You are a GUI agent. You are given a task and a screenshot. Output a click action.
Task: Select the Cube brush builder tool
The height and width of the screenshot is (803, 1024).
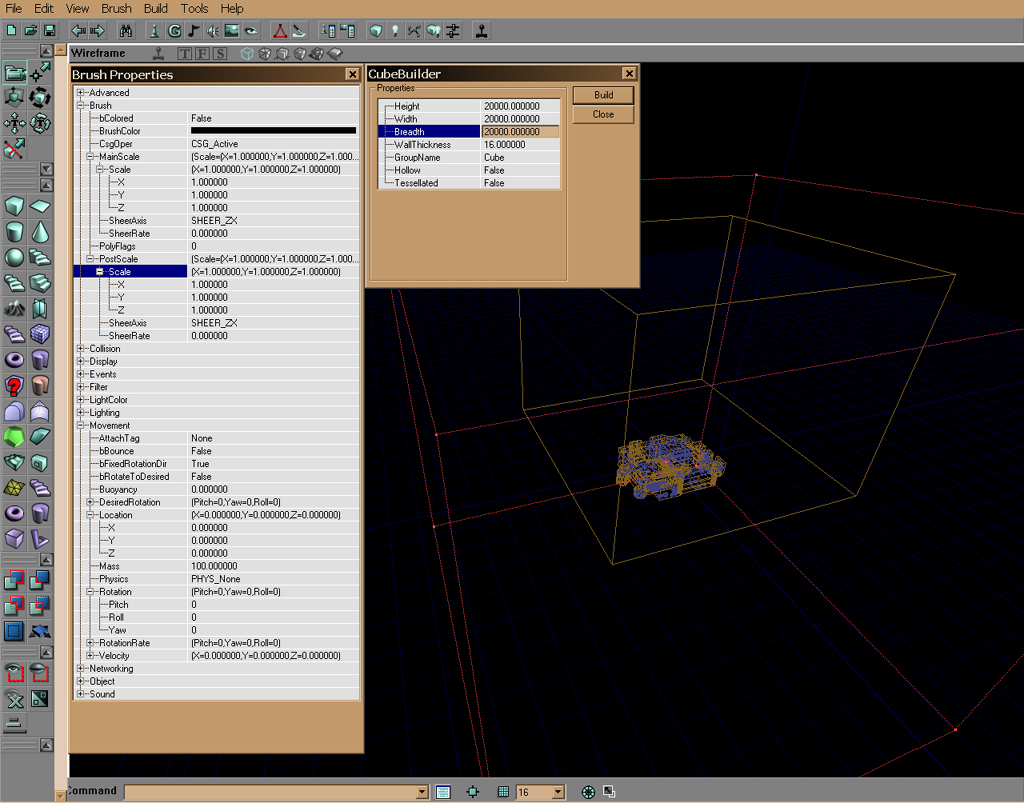pos(14,206)
